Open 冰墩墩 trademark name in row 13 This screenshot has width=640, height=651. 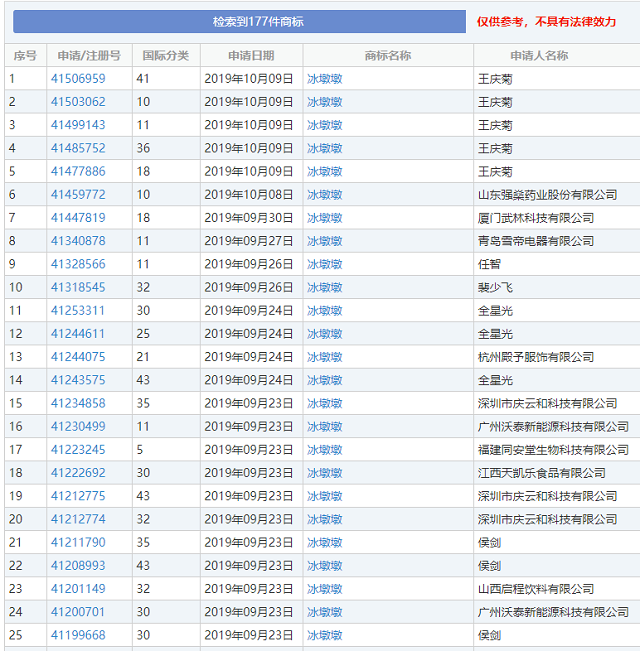pyautogui.click(x=324, y=357)
